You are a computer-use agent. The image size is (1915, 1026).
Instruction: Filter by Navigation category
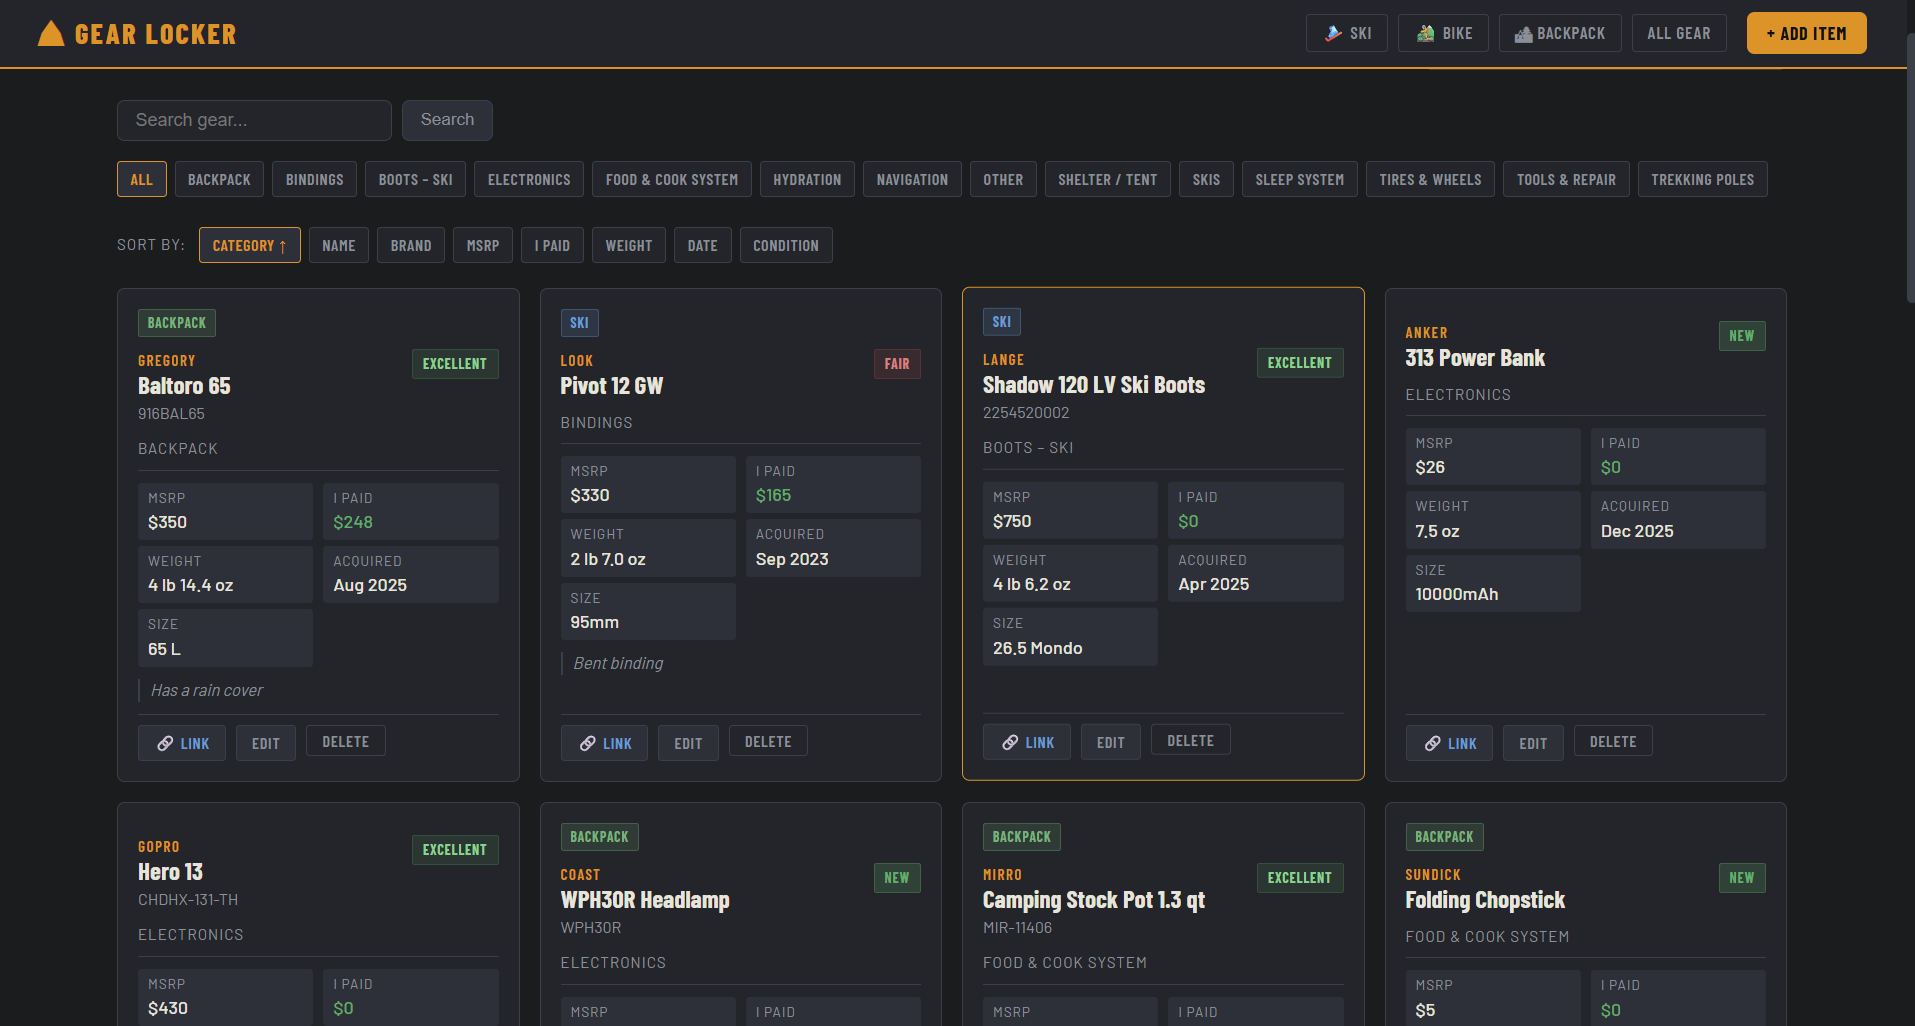coord(912,179)
